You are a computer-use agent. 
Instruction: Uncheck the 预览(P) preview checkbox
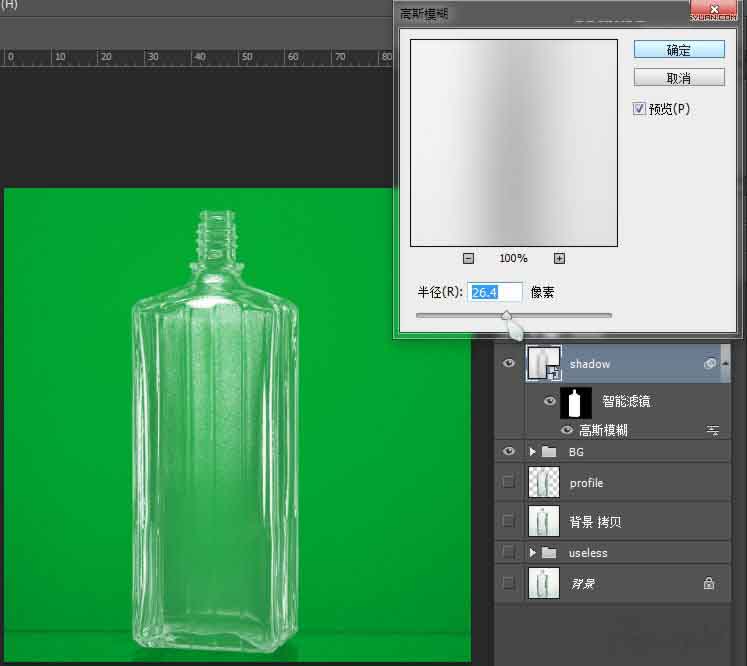[640, 109]
